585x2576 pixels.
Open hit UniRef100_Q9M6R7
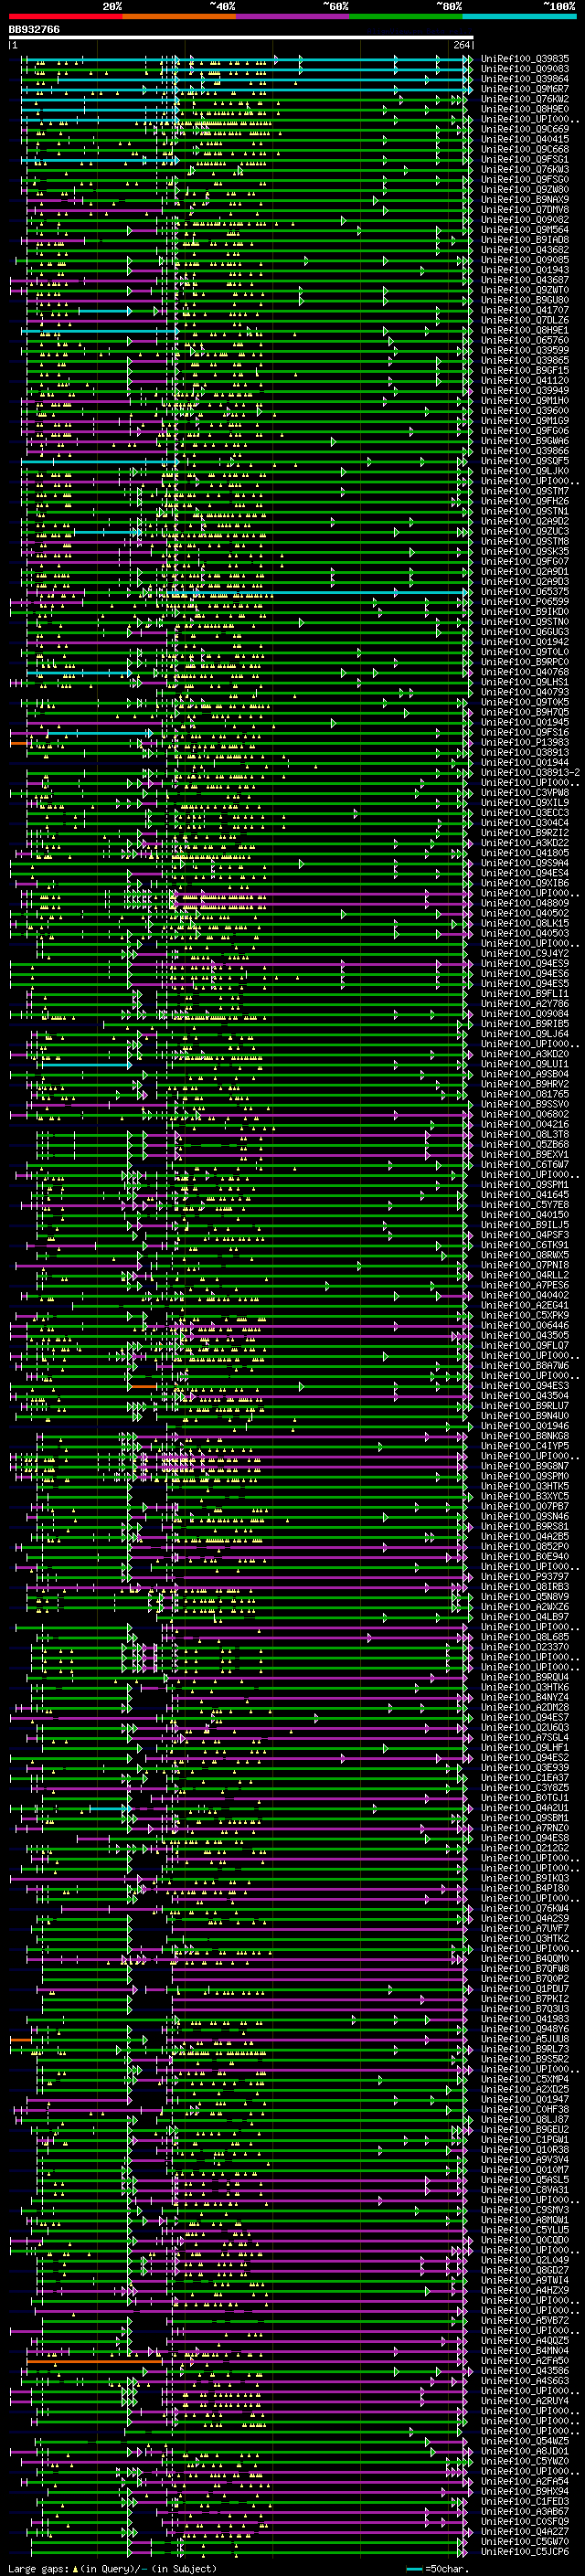click(525, 89)
